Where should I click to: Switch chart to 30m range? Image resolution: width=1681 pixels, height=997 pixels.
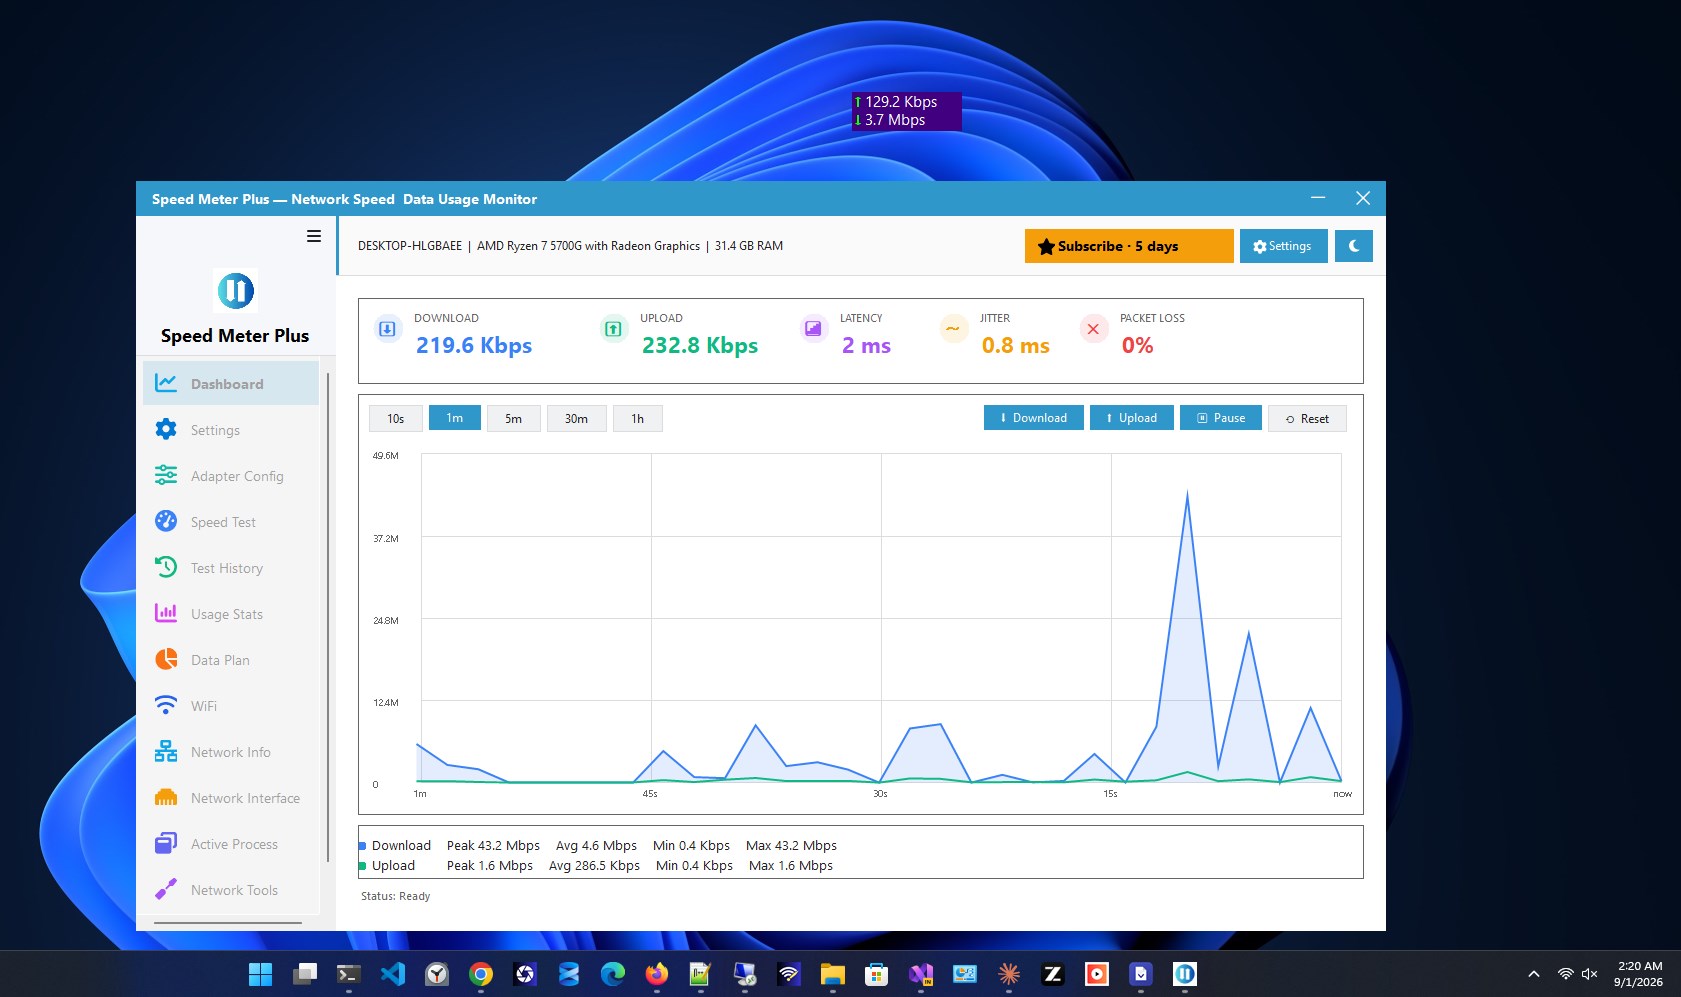click(x=576, y=418)
